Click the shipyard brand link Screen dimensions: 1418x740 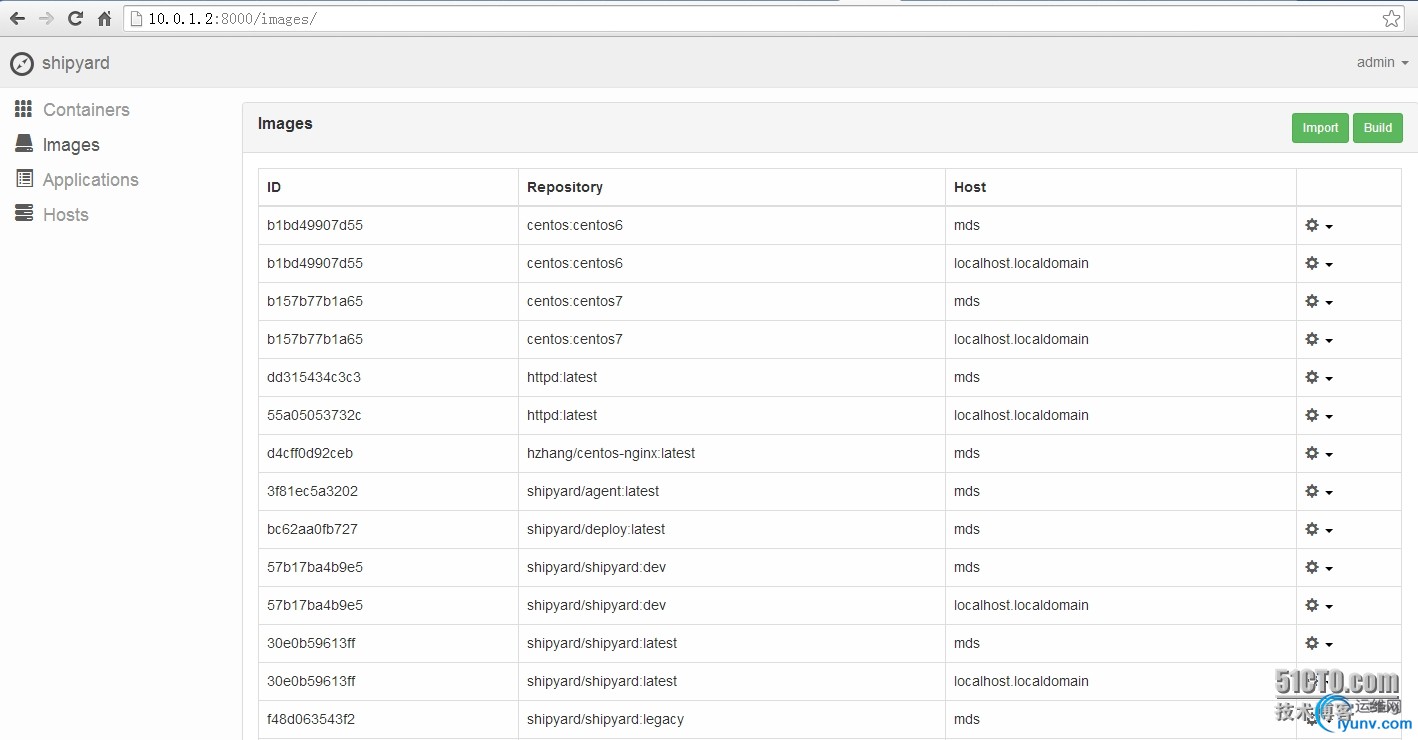coord(76,63)
